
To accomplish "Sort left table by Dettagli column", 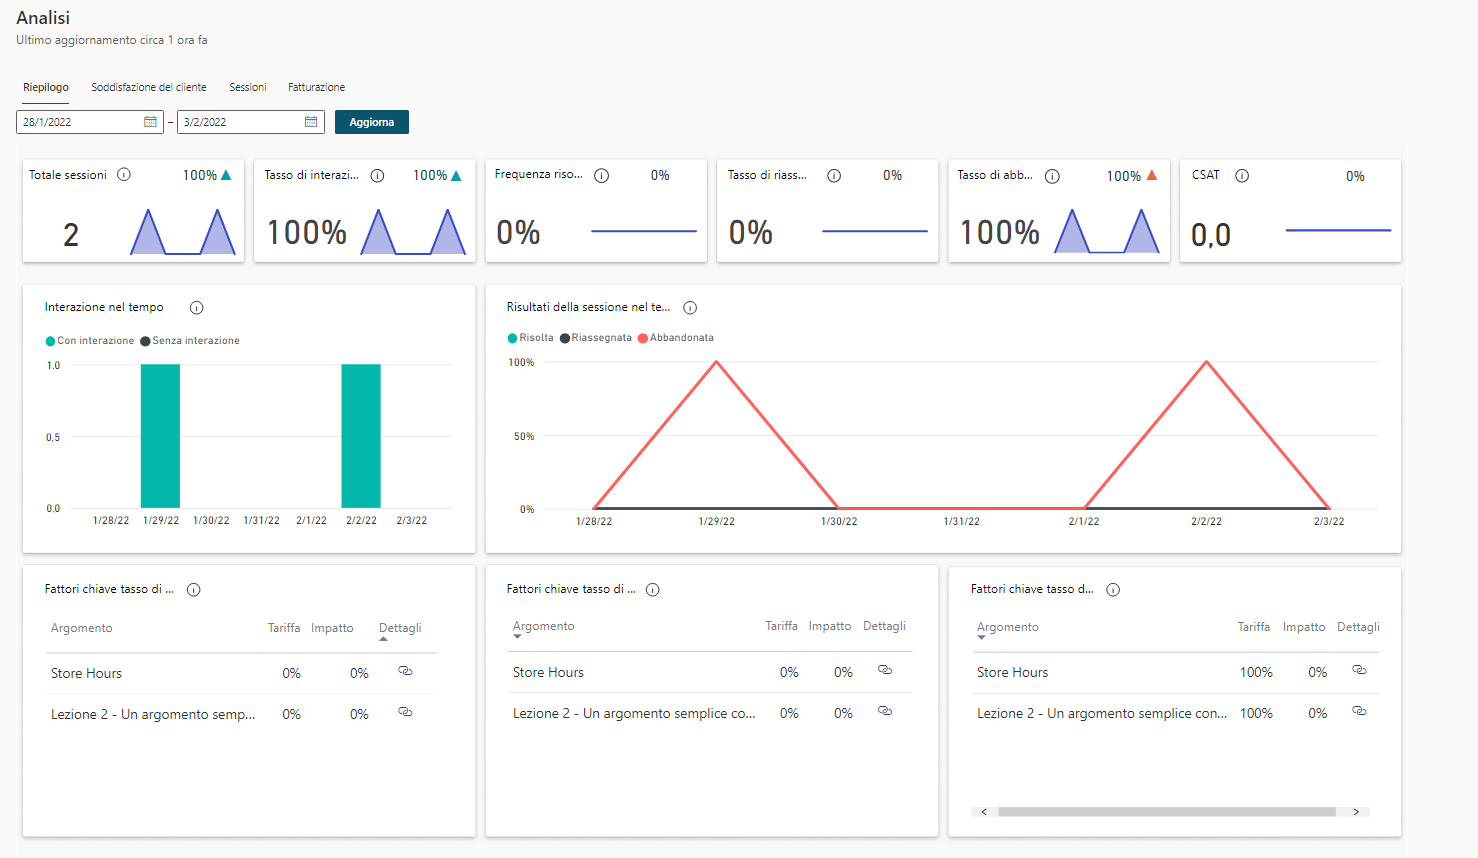I will tap(400, 629).
